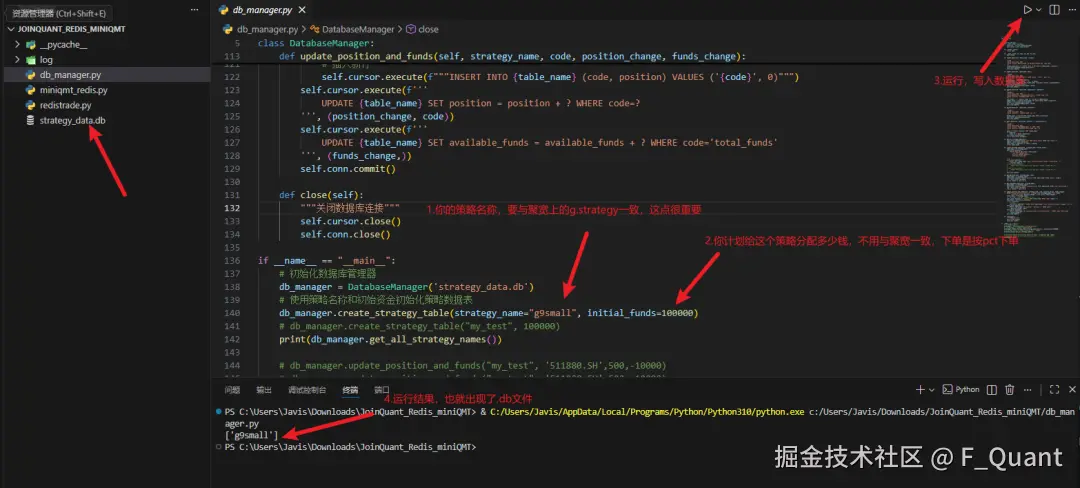Screen dimensions: 1080x488
Task: Click ['g9small'] terminal output line
Action: [x=251, y=435]
